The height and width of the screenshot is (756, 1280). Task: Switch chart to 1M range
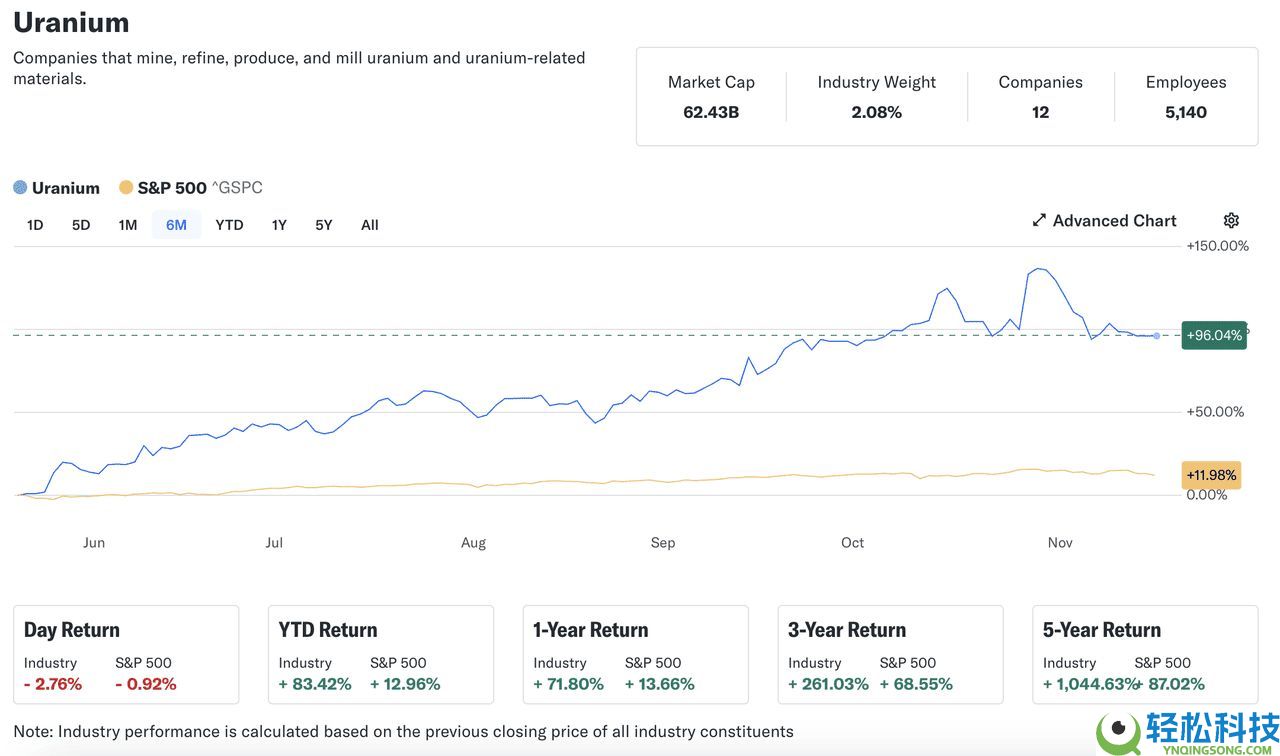pos(128,225)
